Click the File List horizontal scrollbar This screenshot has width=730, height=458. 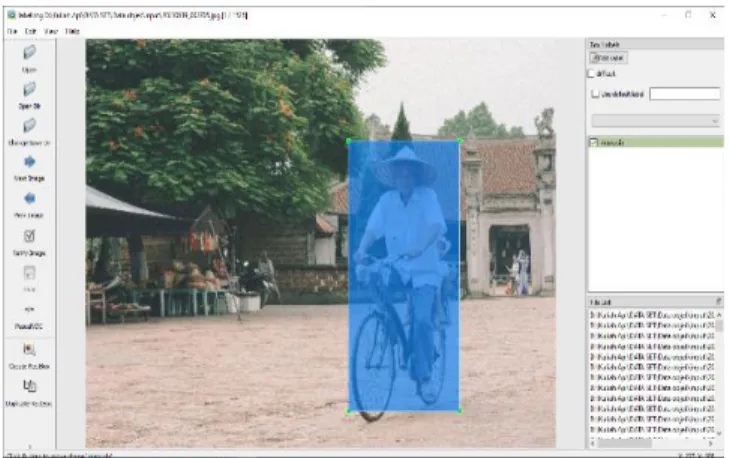click(x=624, y=444)
